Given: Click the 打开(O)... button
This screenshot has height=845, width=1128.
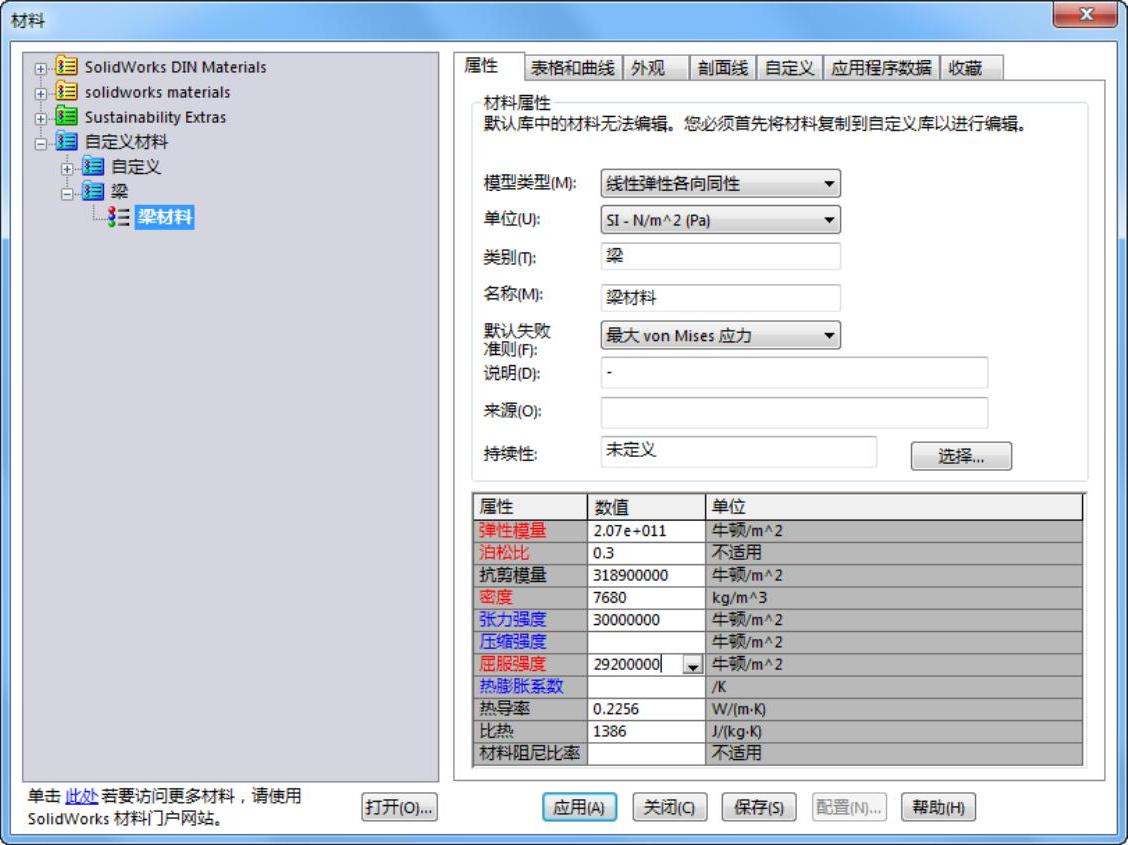Looking at the screenshot, I should click(x=399, y=807).
